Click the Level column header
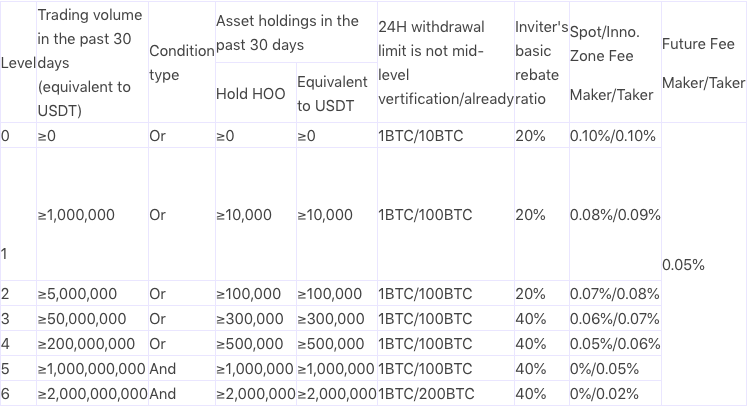 18,63
